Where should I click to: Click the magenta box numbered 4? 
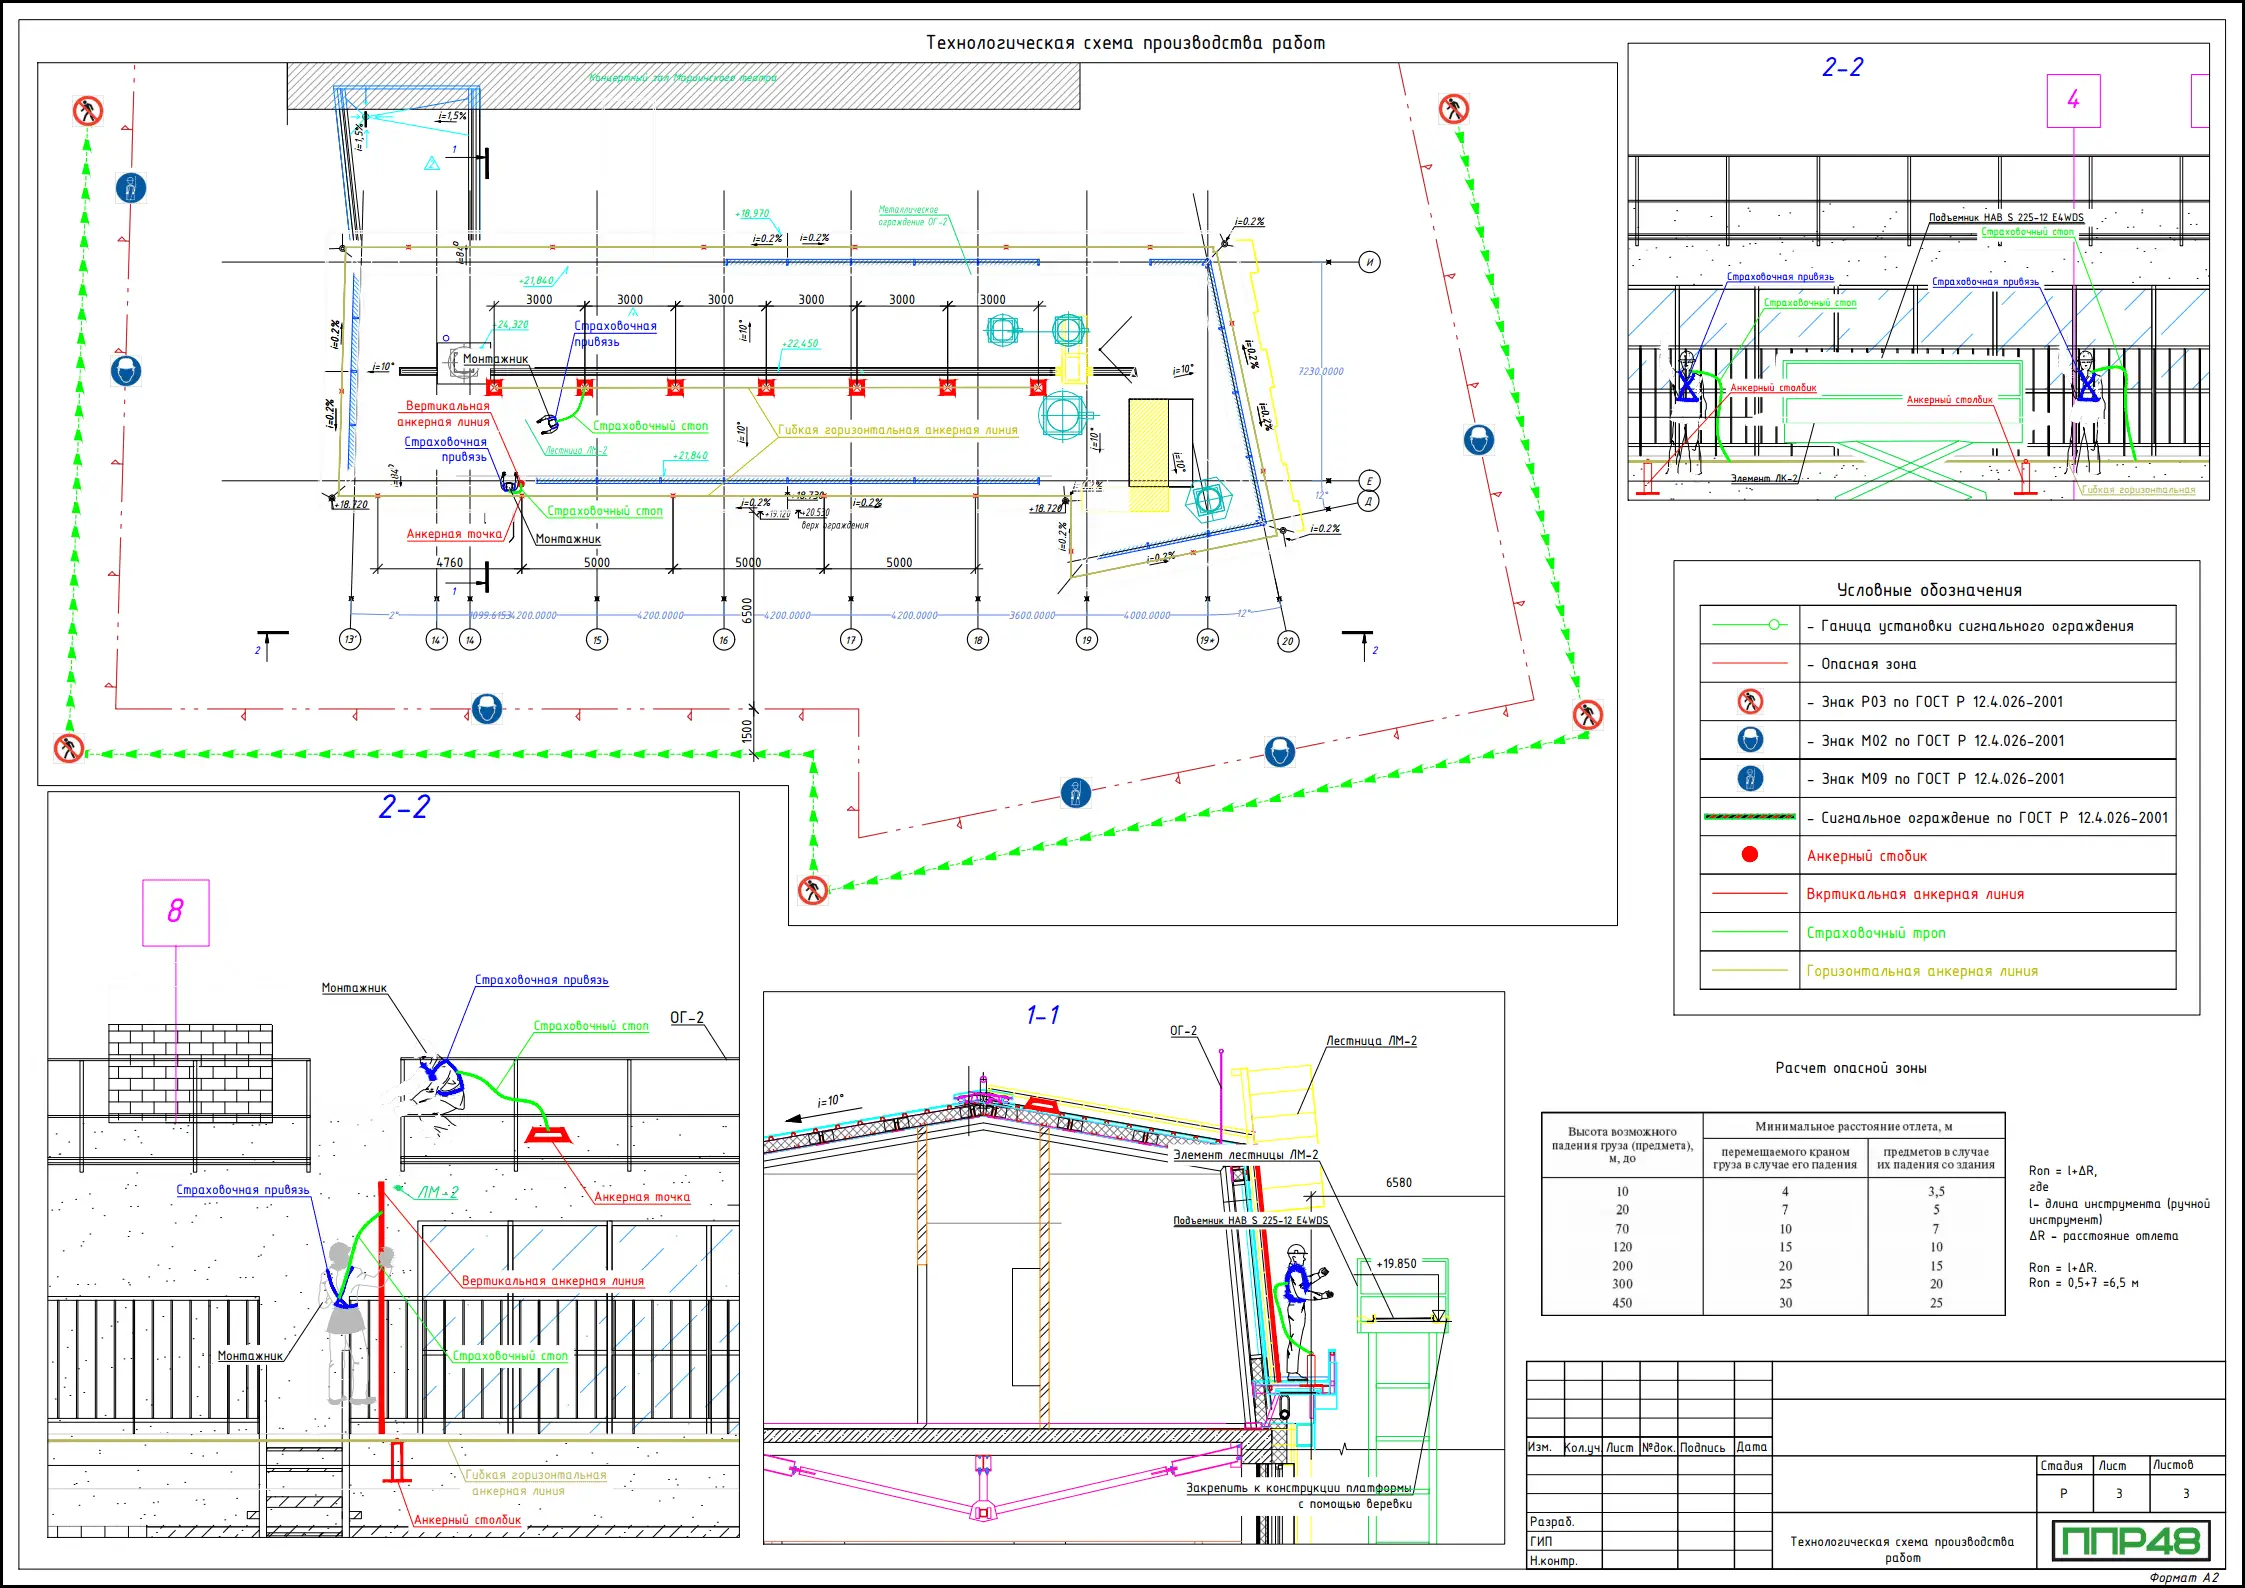click(2073, 100)
